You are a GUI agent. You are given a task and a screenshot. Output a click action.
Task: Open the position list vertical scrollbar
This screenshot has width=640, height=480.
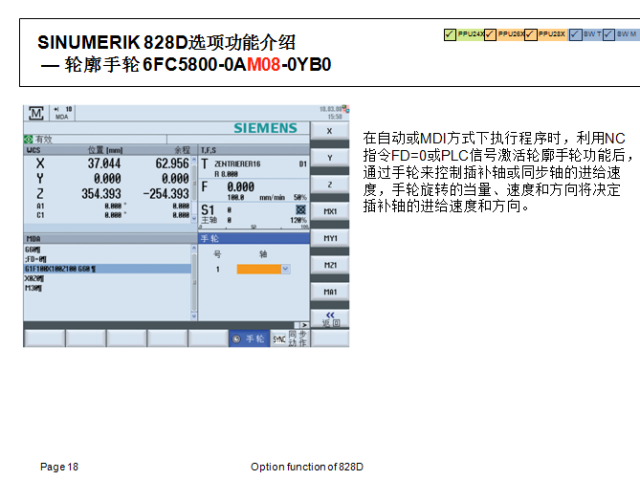click(194, 189)
